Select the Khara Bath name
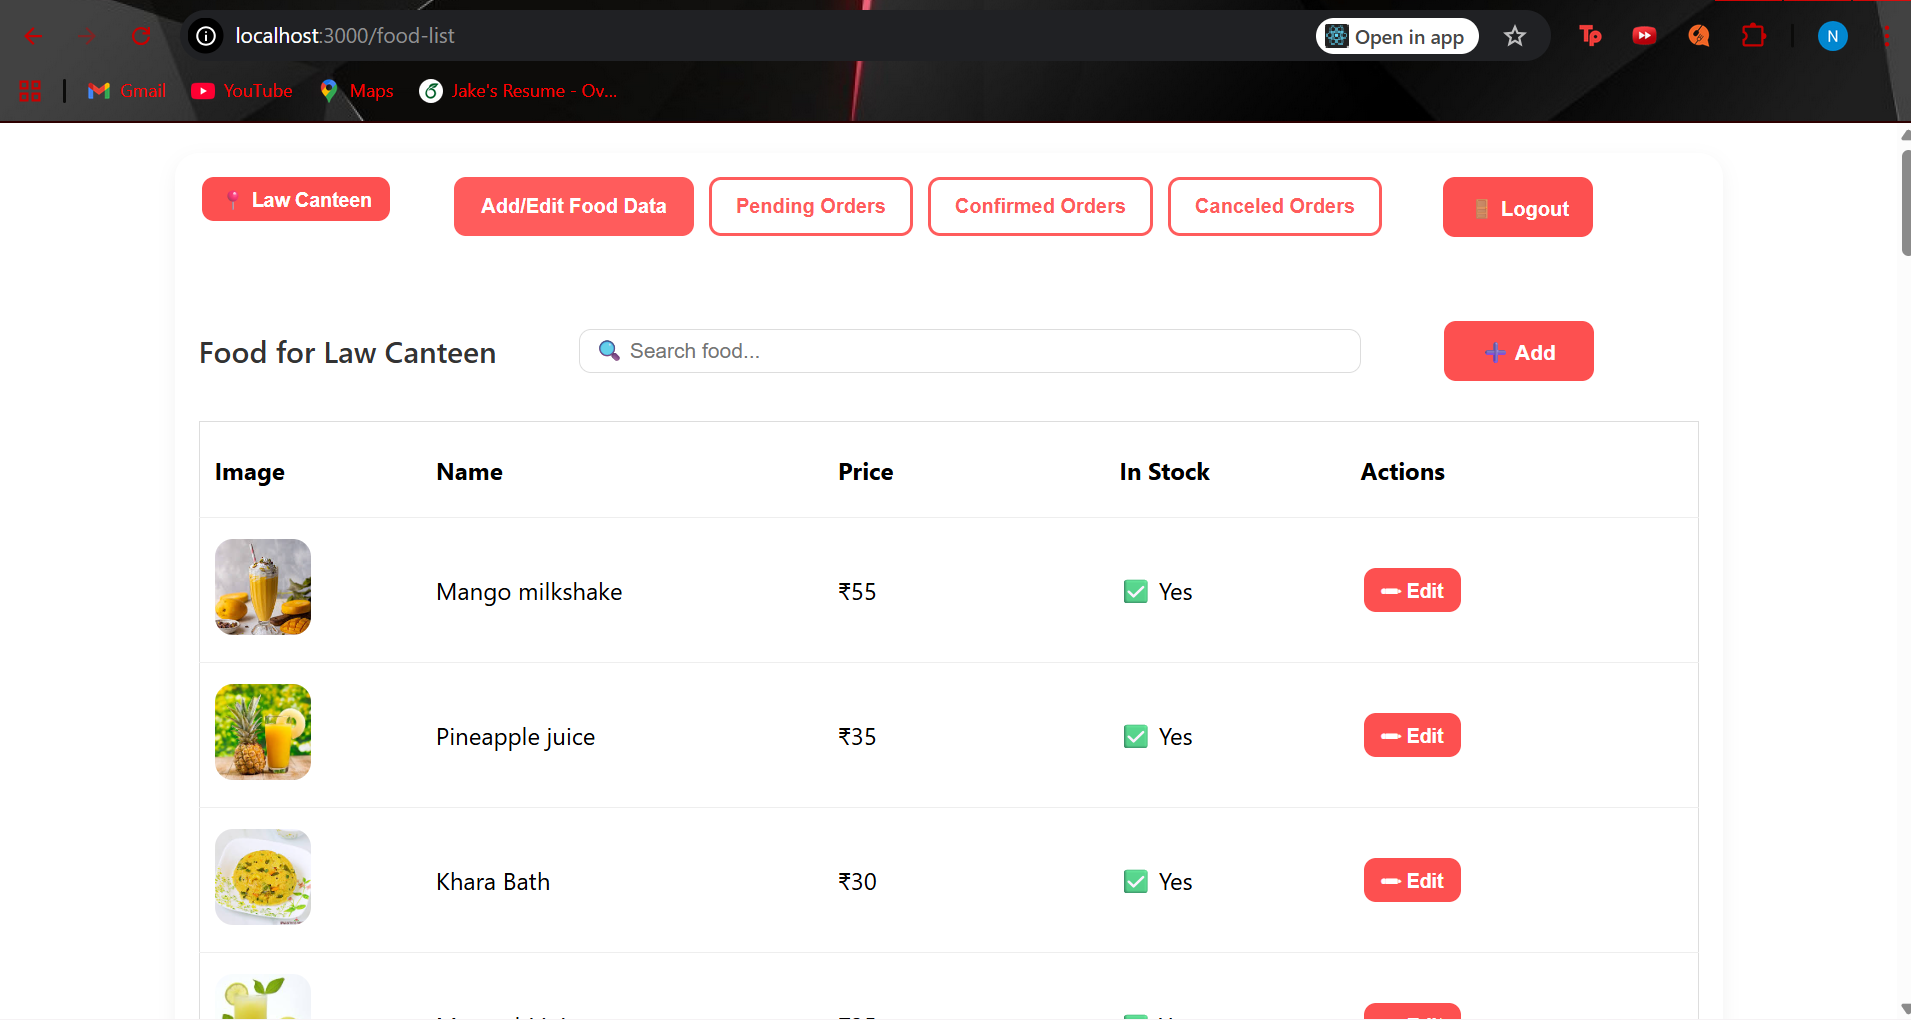The image size is (1911, 1020). click(493, 882)
